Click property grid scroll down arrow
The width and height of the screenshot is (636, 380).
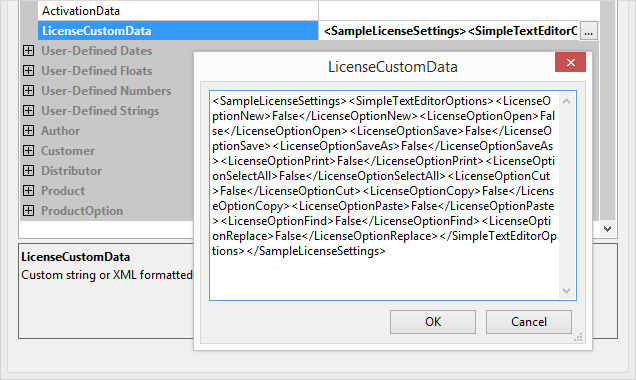[x=607, y=229]
